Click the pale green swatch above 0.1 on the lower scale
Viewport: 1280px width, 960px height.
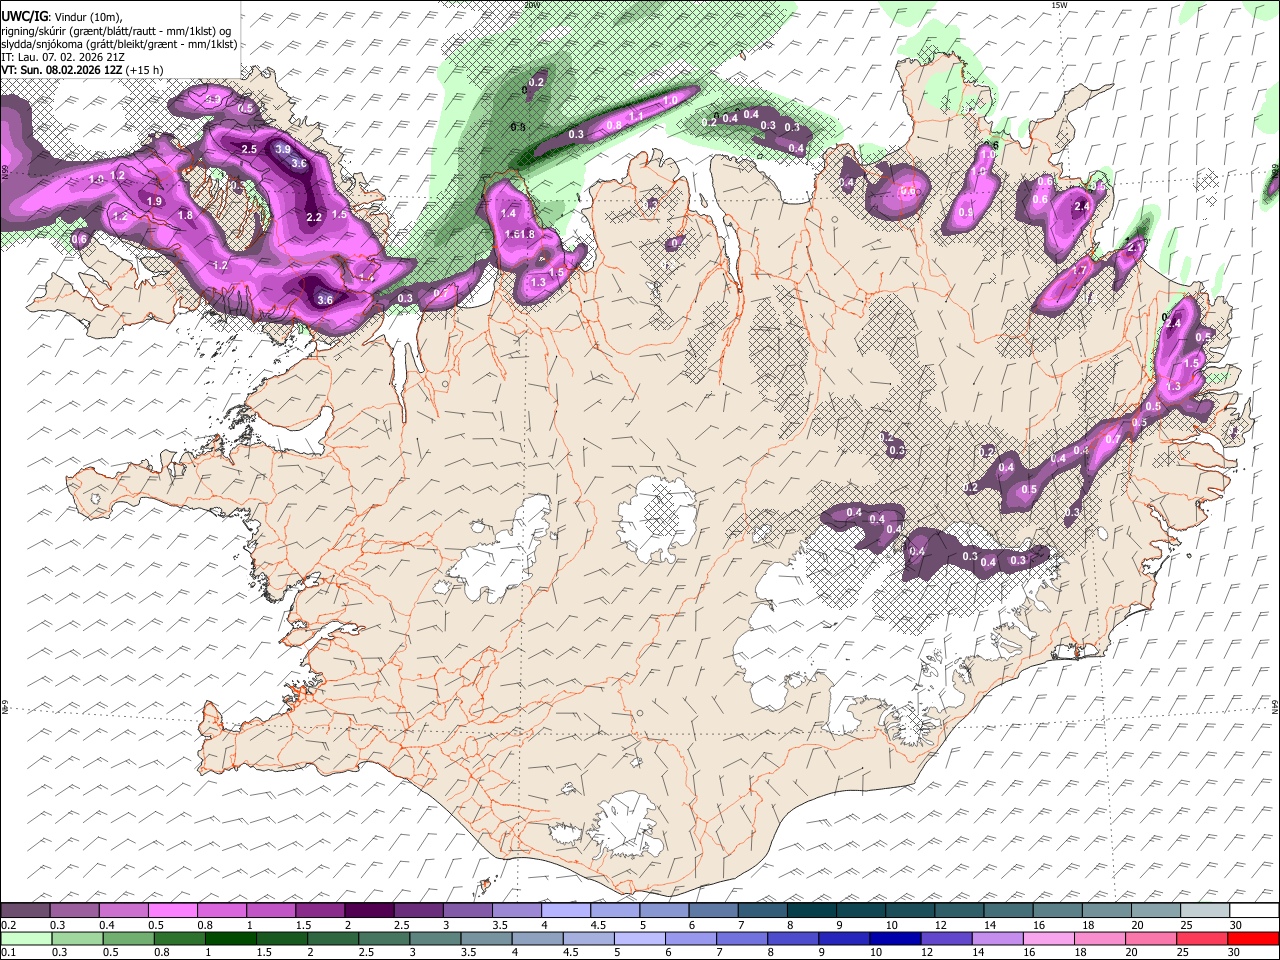tap(26, 938)
